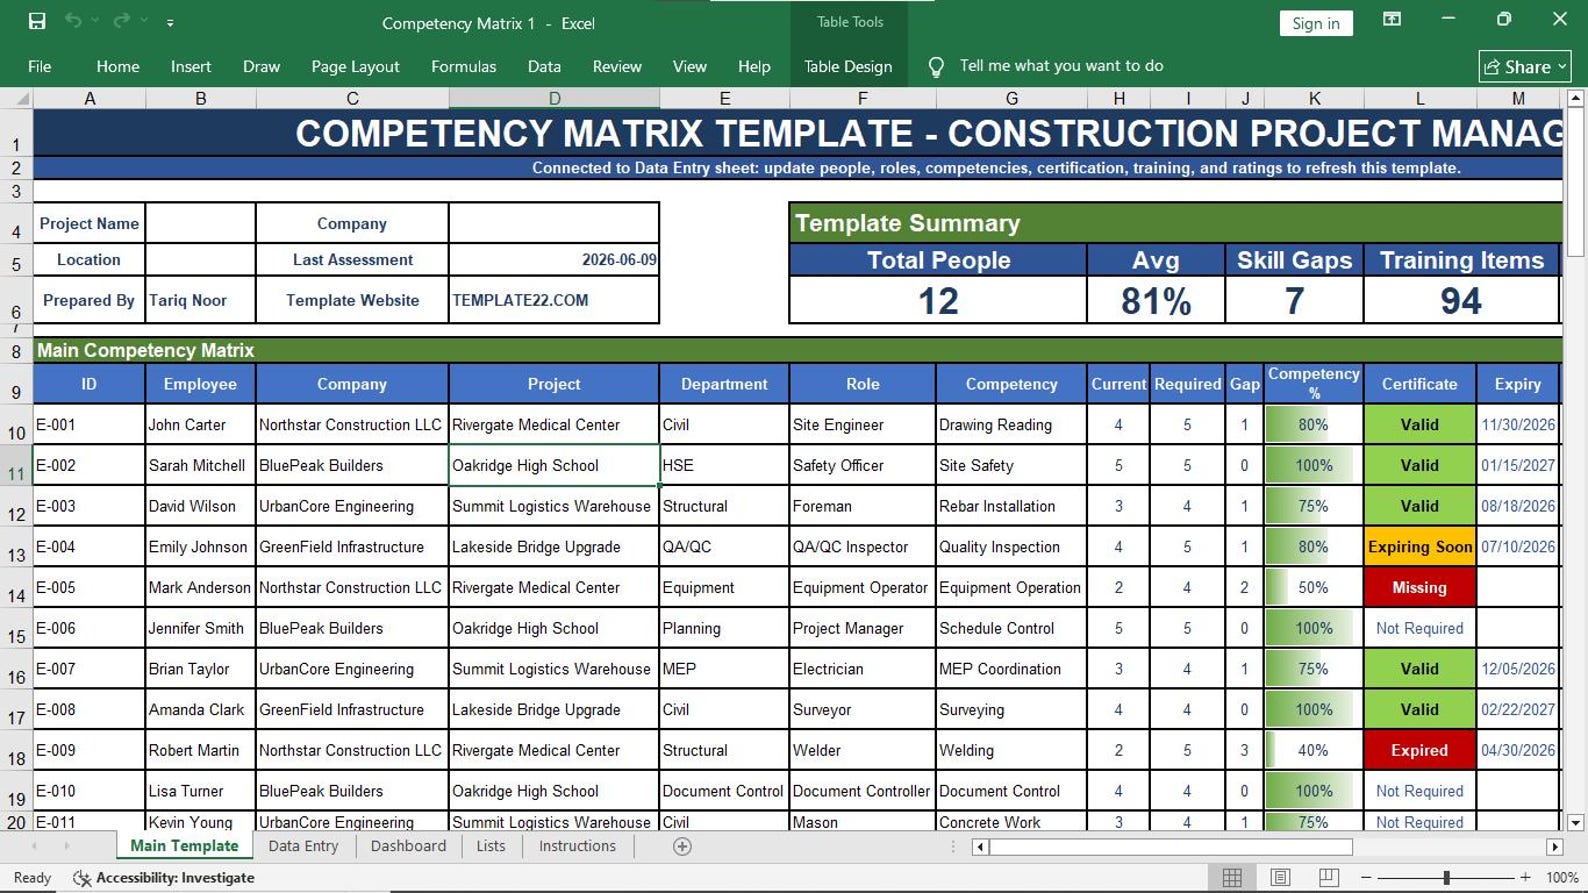Click the Sign in button
Viewport: 1588px width, 893px height.
click(x=1316, y=23)
